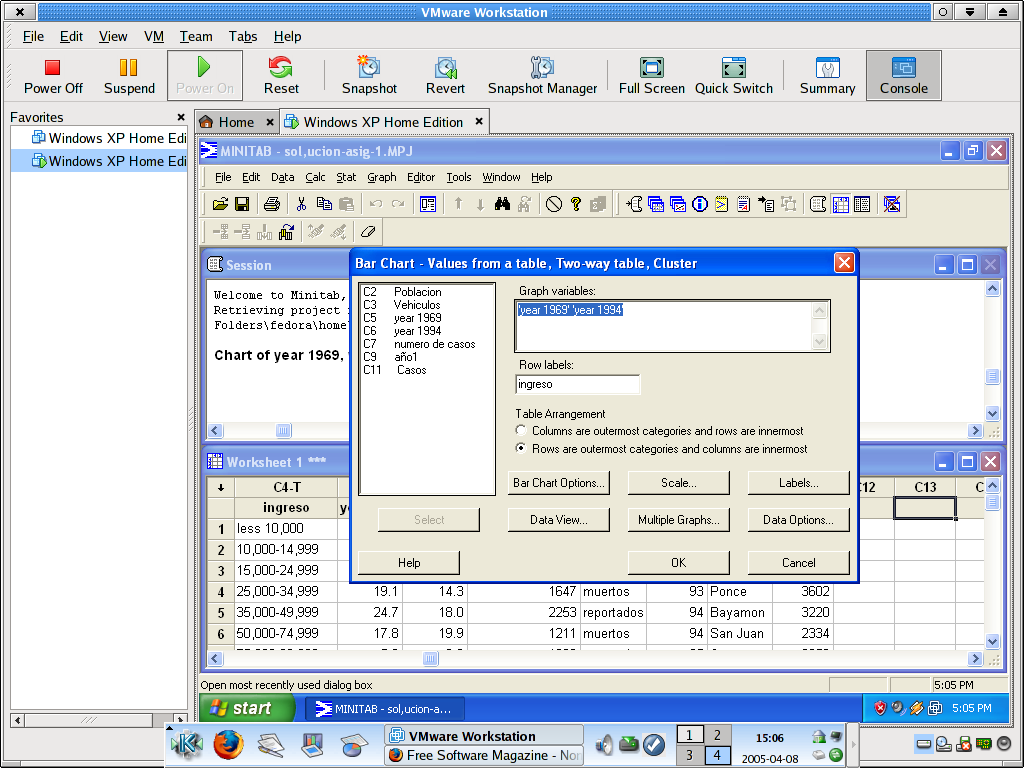
Task: Open the Minitab Stat menu
Action: point(346,177)
